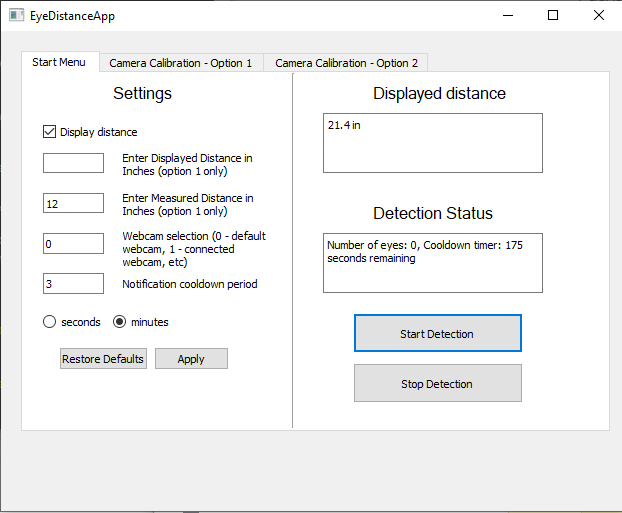622x513 pixels.
Task: Click the Restore Defaults button
Action: coord(103,359)
